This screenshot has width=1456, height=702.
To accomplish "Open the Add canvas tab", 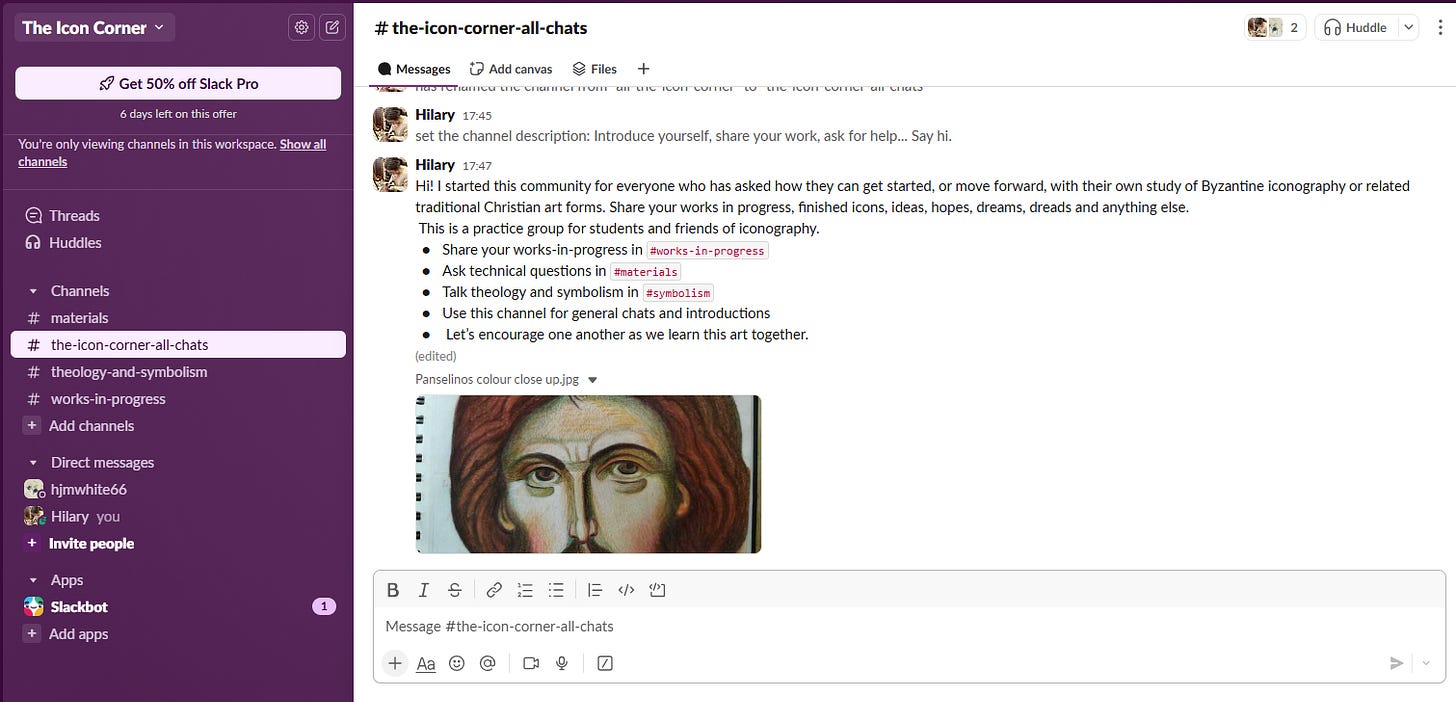I will click(x=510, y=69).
